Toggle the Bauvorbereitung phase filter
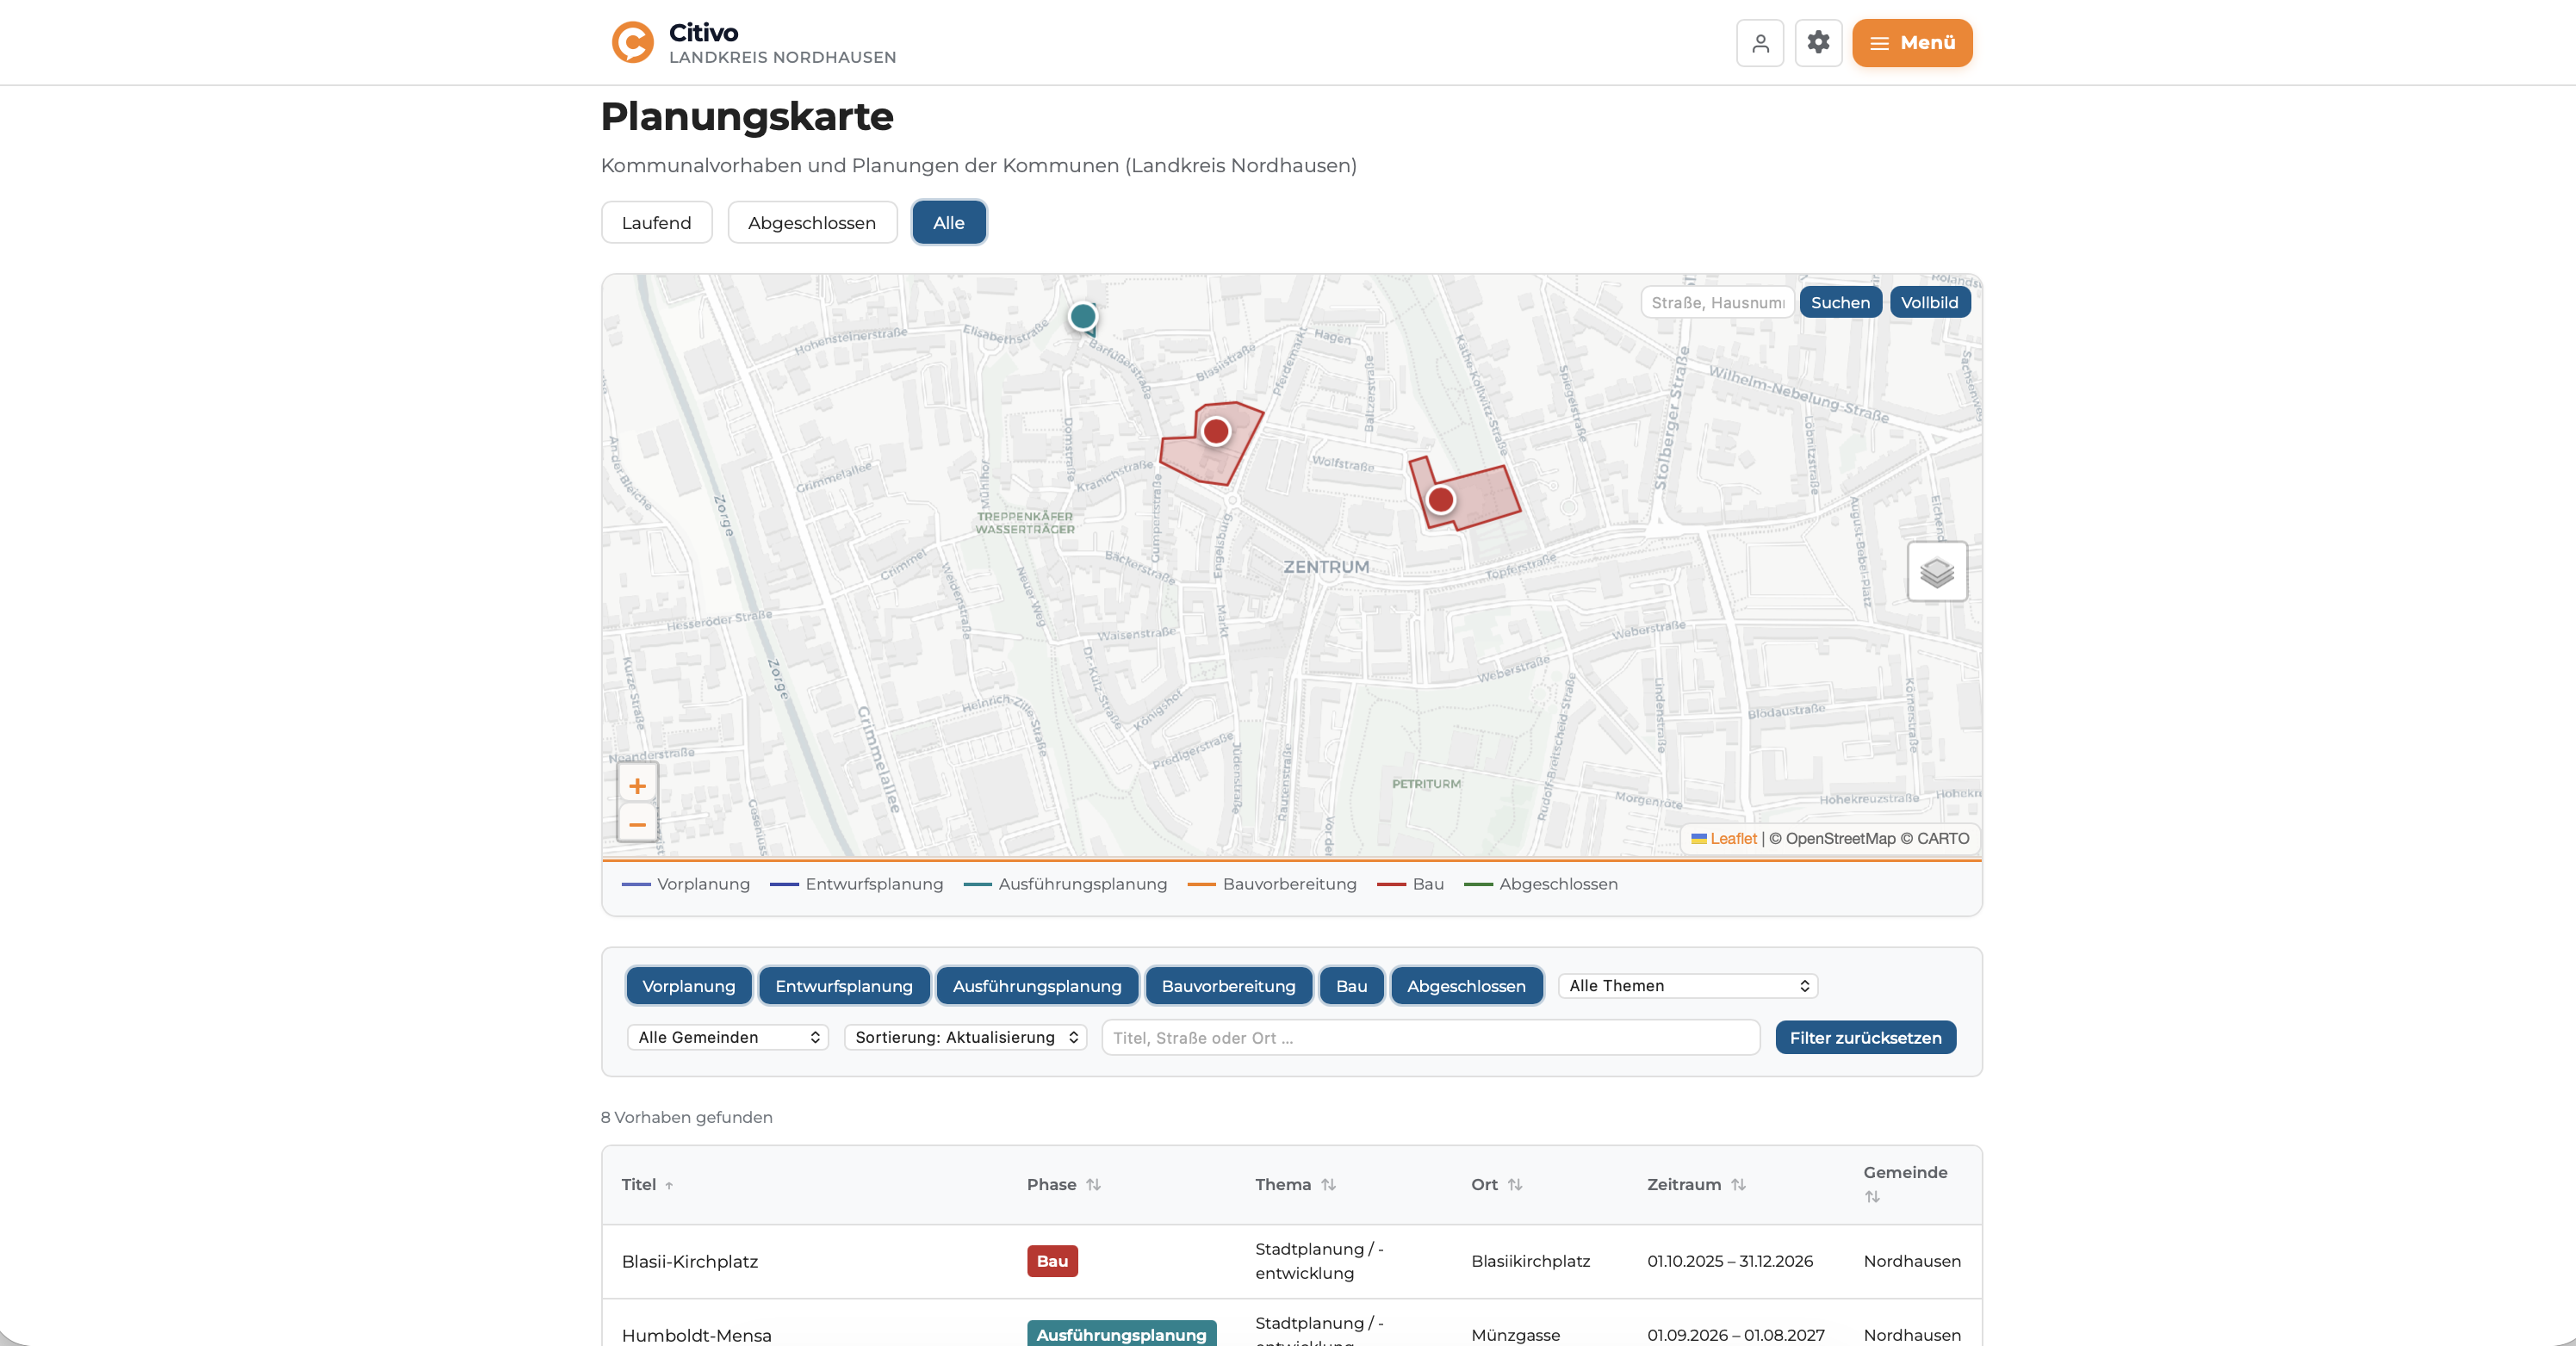 pos(1228,985)
